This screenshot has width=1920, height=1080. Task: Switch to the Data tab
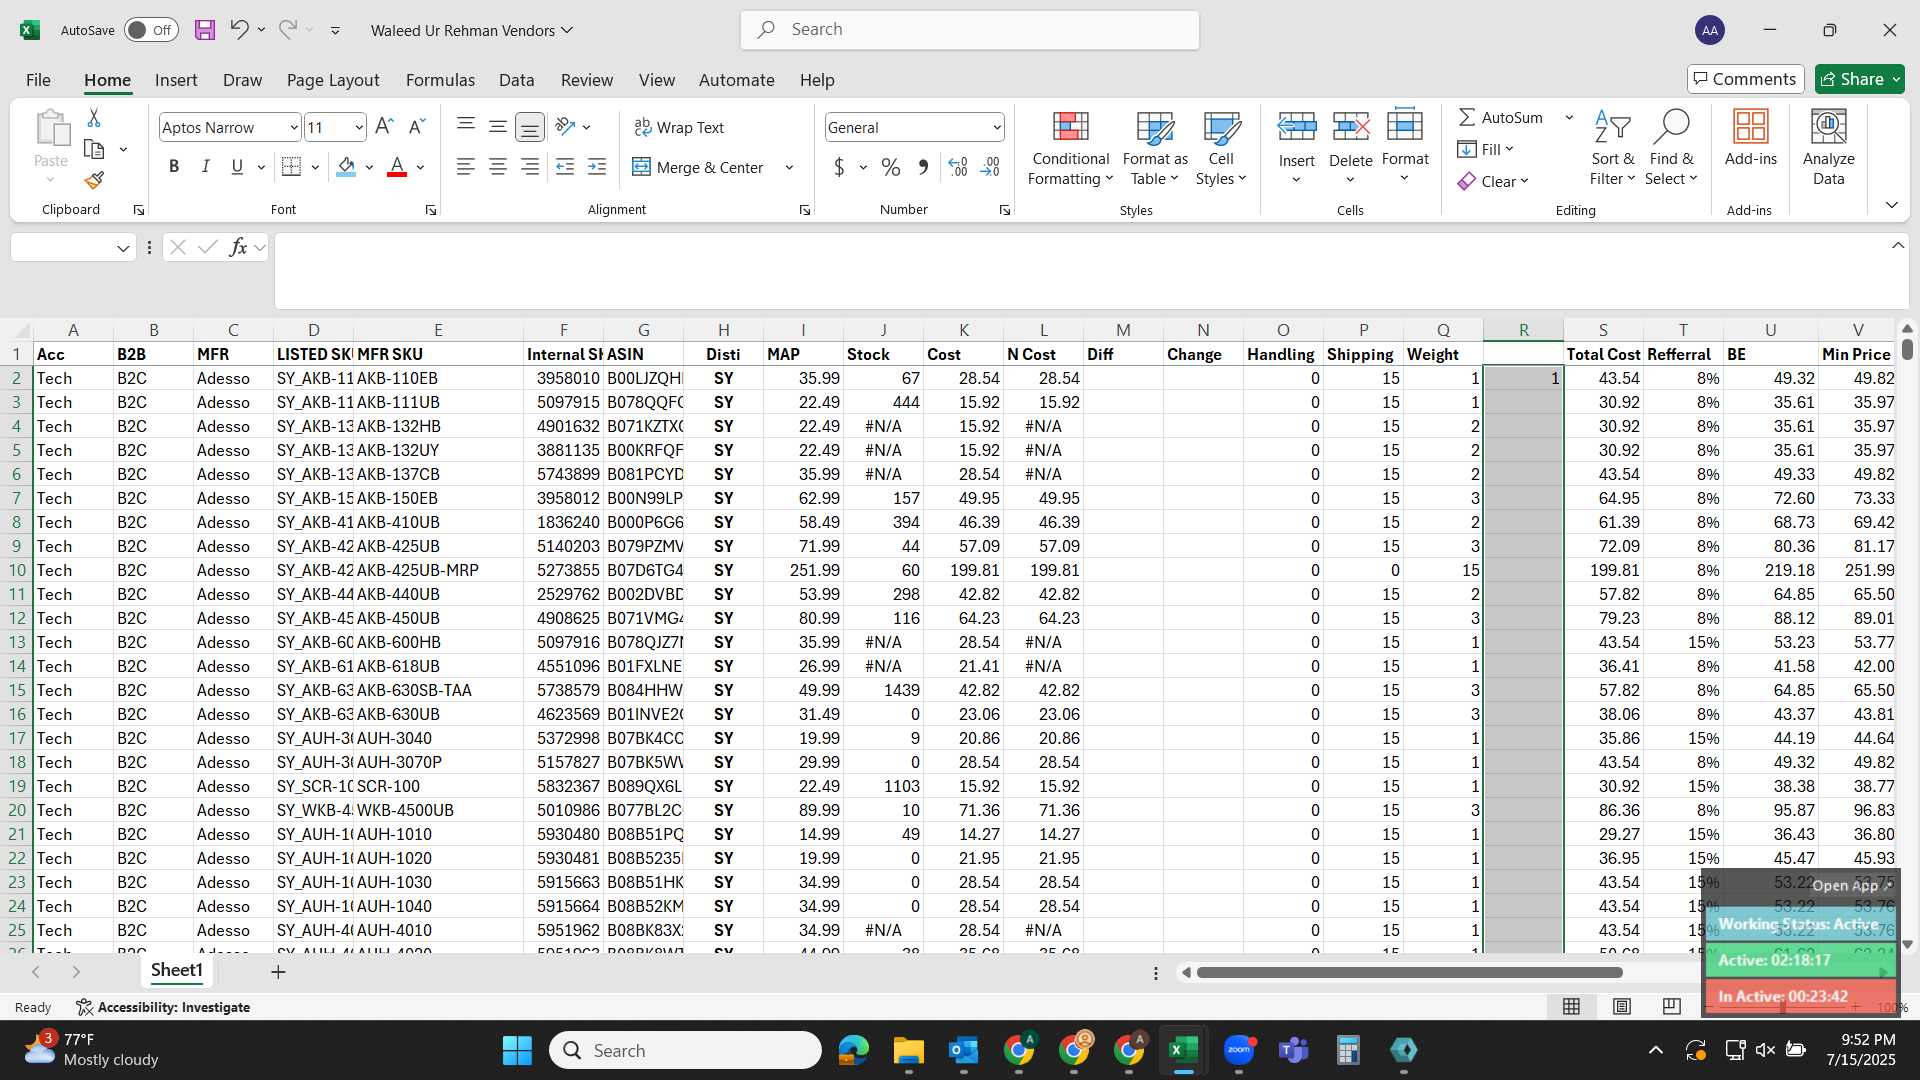516,80
